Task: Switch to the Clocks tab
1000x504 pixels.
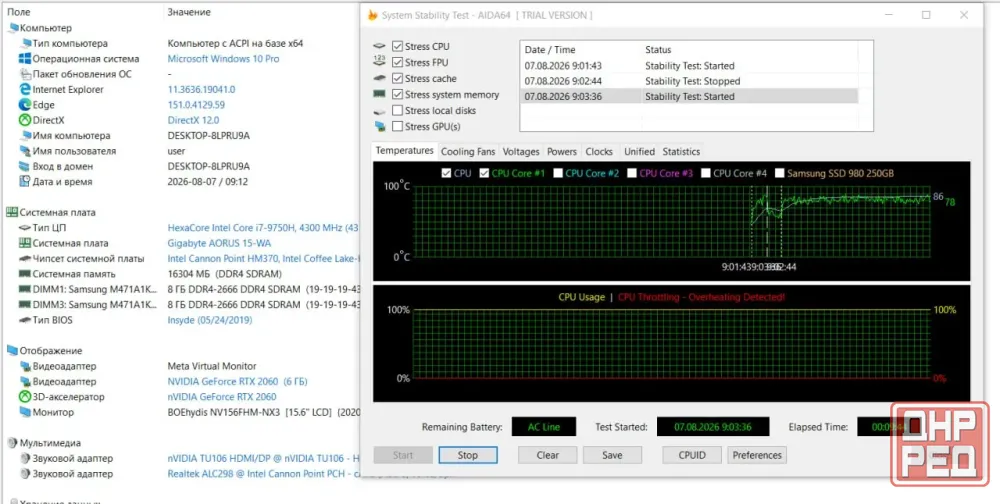Action: [599, 152]
